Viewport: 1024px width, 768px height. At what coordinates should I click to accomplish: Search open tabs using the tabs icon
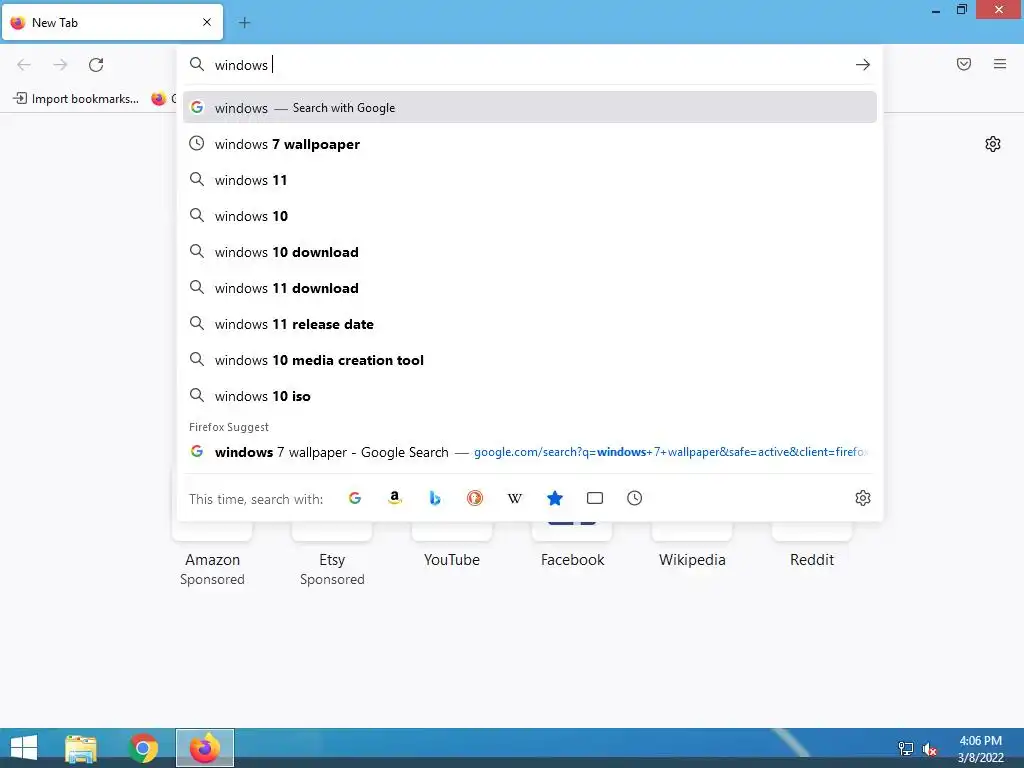[595, 498]
